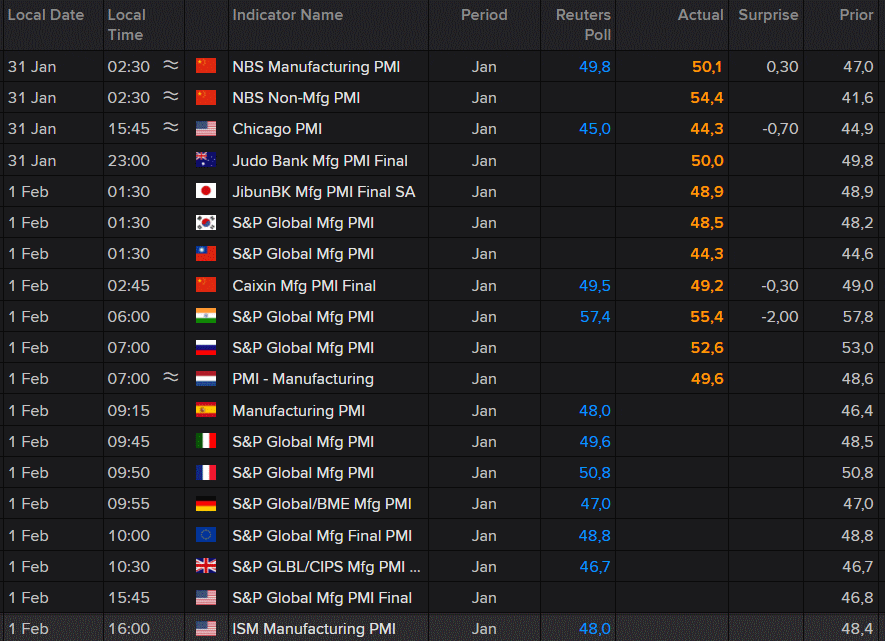Click the South Korea flag icon
Image resolution: width=885 pixels, height=641 pixels.
coord(205,222)
